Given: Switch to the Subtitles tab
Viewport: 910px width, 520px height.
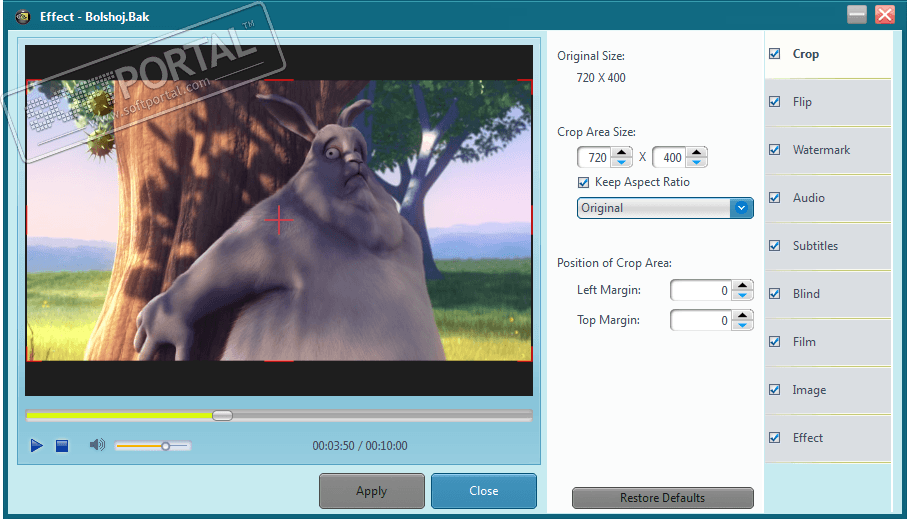Looking at the screenshot, I should pyautogui.click(x=828, y=247).
